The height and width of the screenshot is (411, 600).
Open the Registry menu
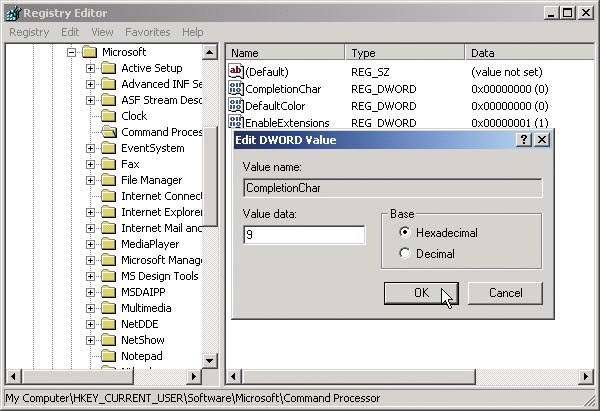tap(29, 32)
